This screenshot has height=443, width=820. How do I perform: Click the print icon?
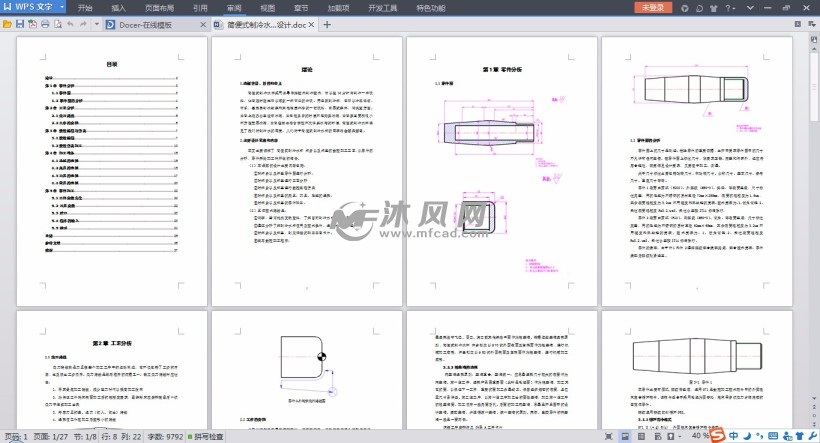tap(45, 24)
